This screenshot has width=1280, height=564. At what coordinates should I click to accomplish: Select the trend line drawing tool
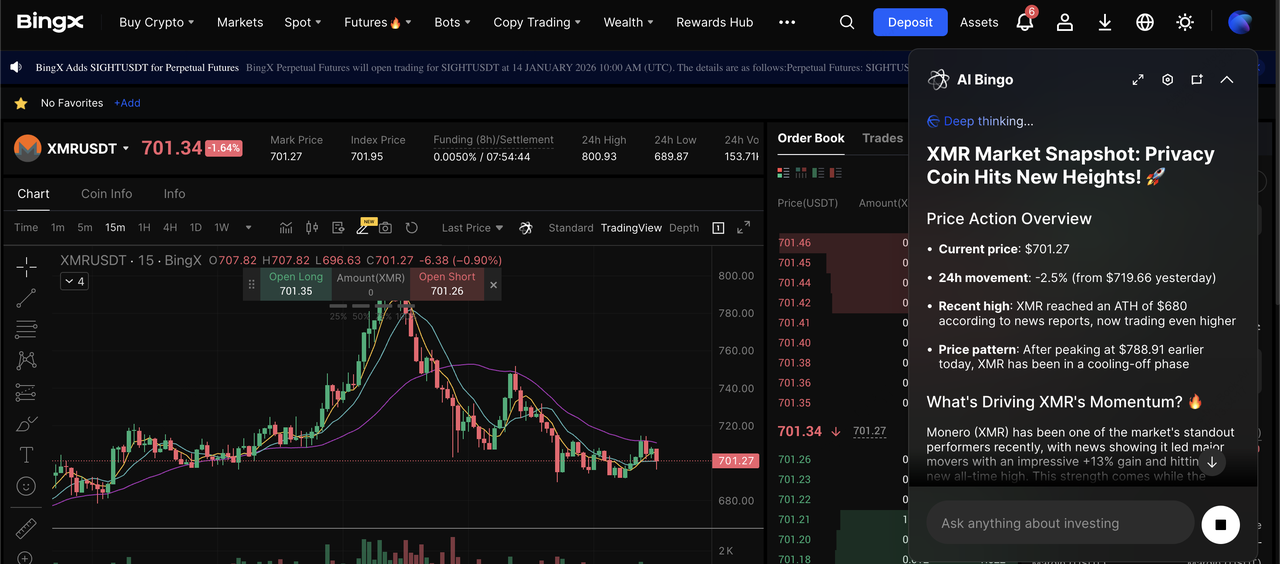(x=26, y=297)
